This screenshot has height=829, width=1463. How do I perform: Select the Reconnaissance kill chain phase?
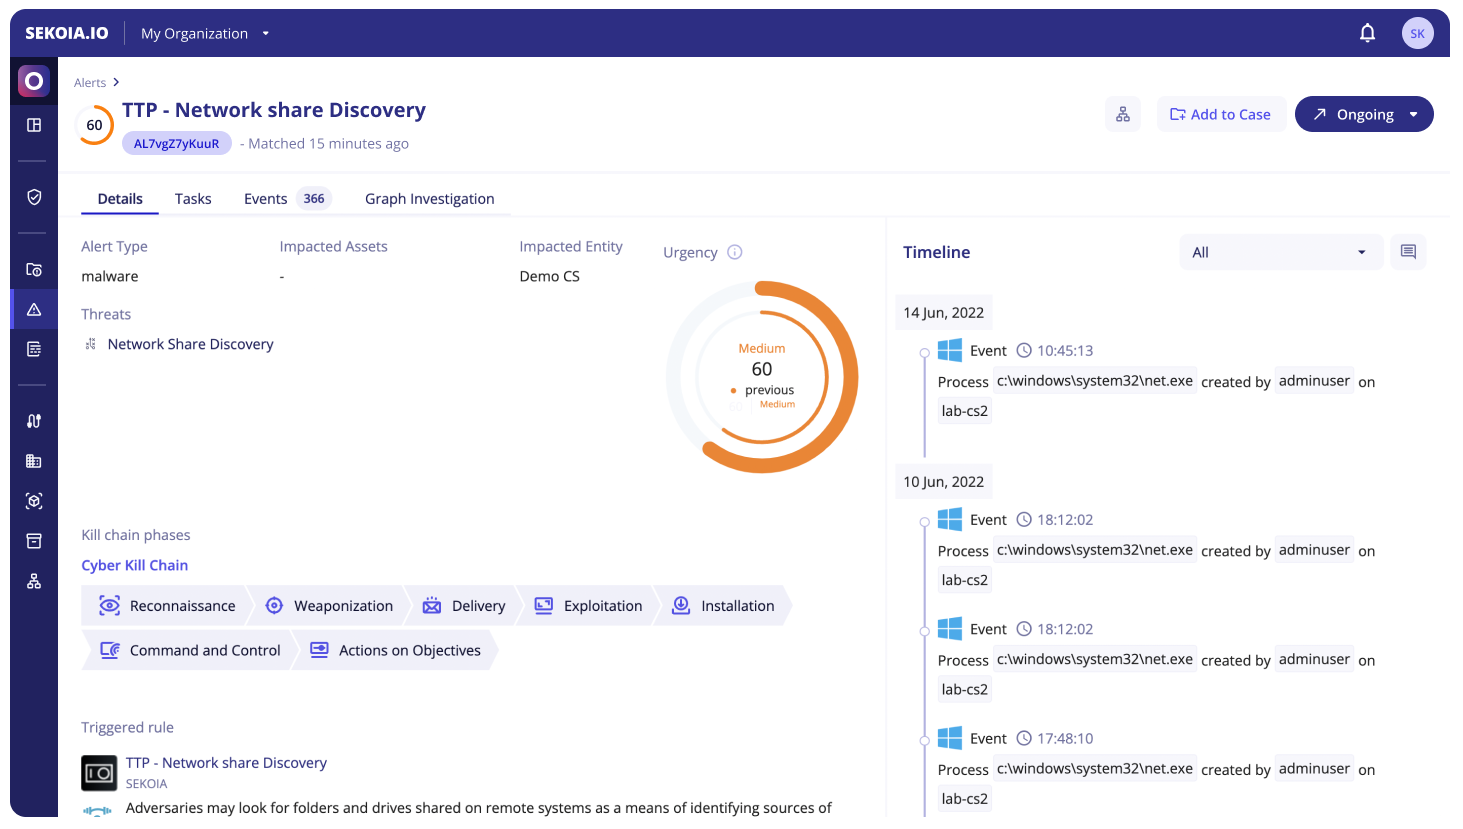(x=167, y=606)
